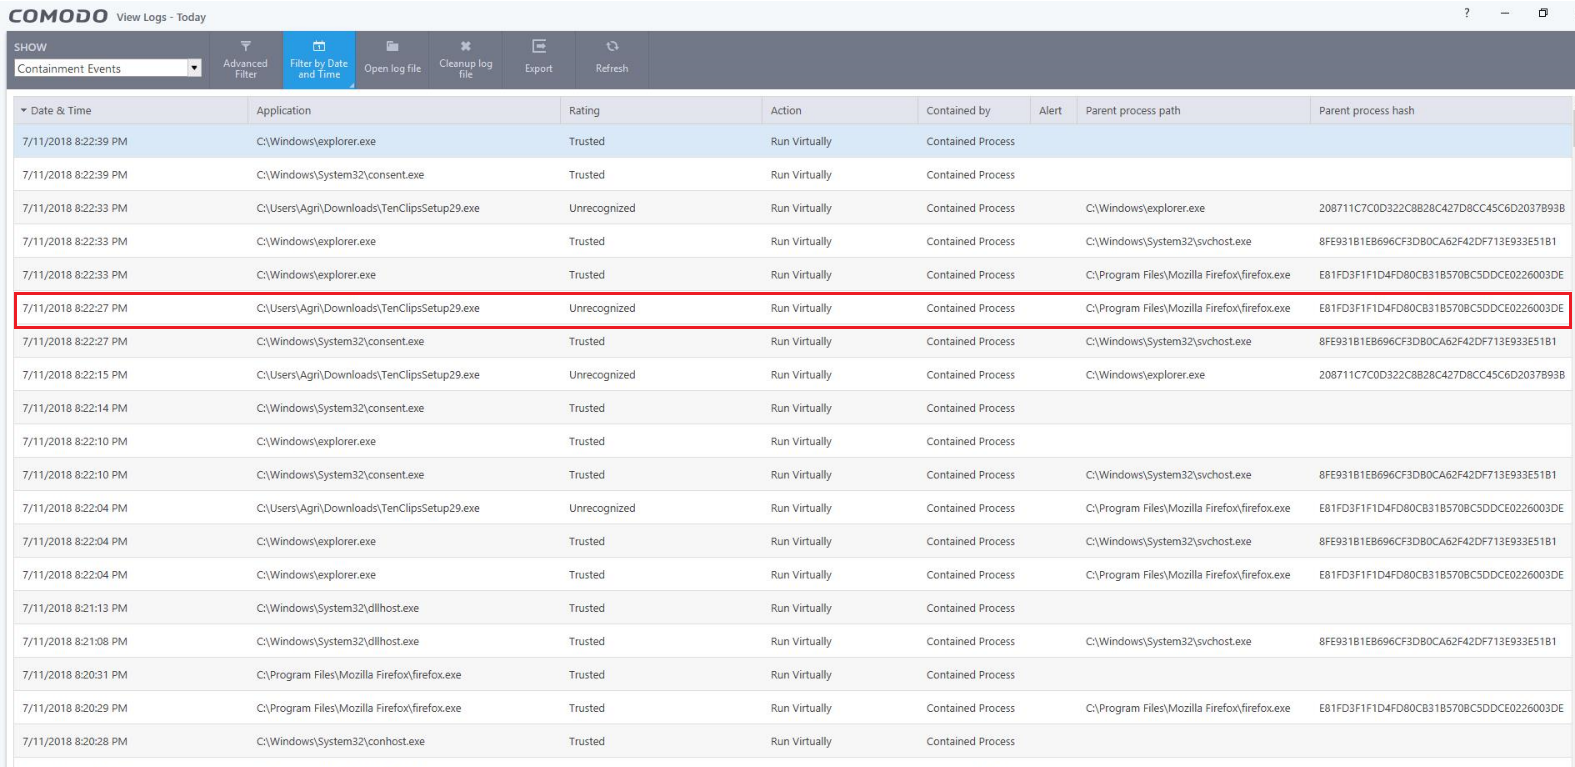This screenshot has height=767, width=1575.
Task: Select the 8:20:28 PM conhost.exe row
Action: pyautogui.click(x=792, y=742)
